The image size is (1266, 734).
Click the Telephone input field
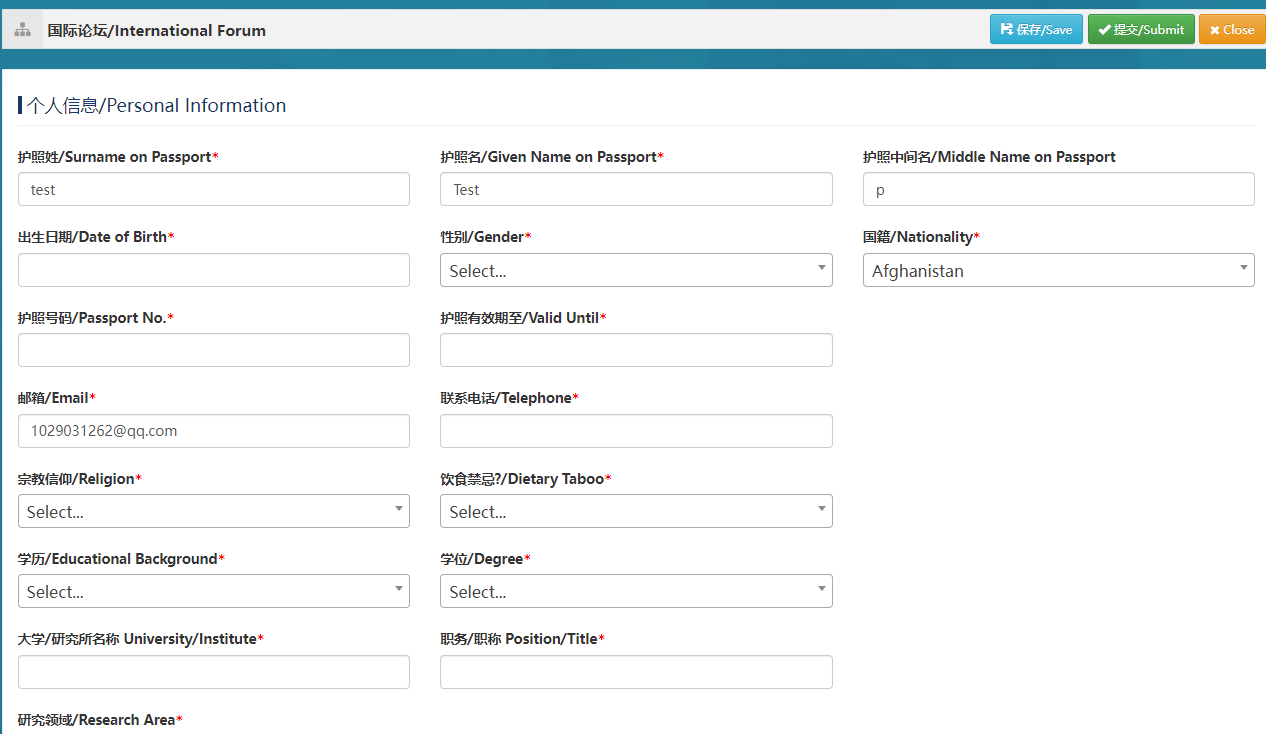coord(636,431)
